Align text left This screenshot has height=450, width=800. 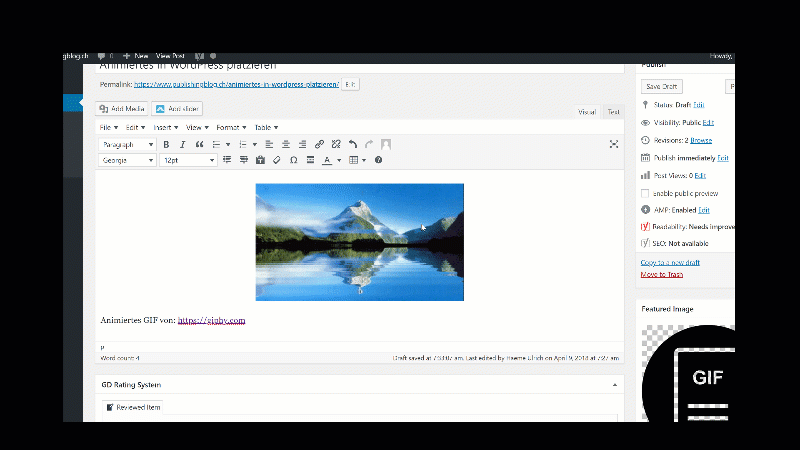click(269, 144)
